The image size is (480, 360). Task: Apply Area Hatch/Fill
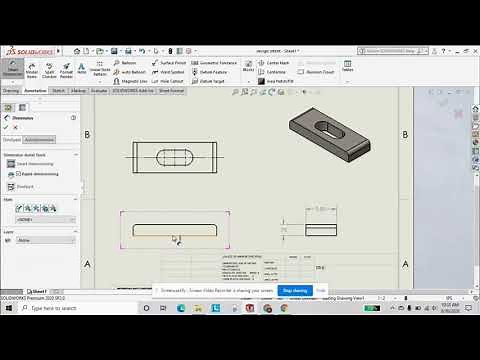276,81
